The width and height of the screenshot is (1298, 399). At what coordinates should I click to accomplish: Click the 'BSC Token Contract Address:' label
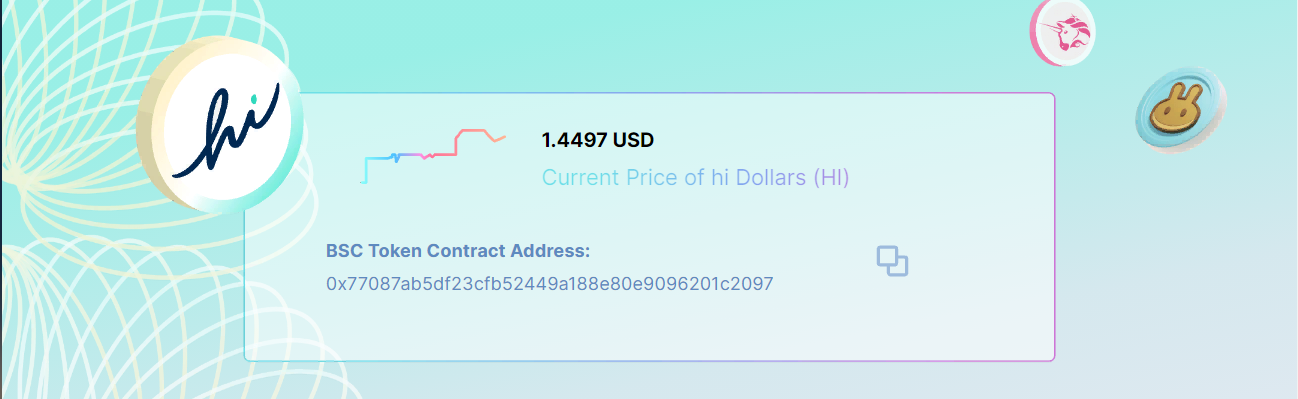458,250
